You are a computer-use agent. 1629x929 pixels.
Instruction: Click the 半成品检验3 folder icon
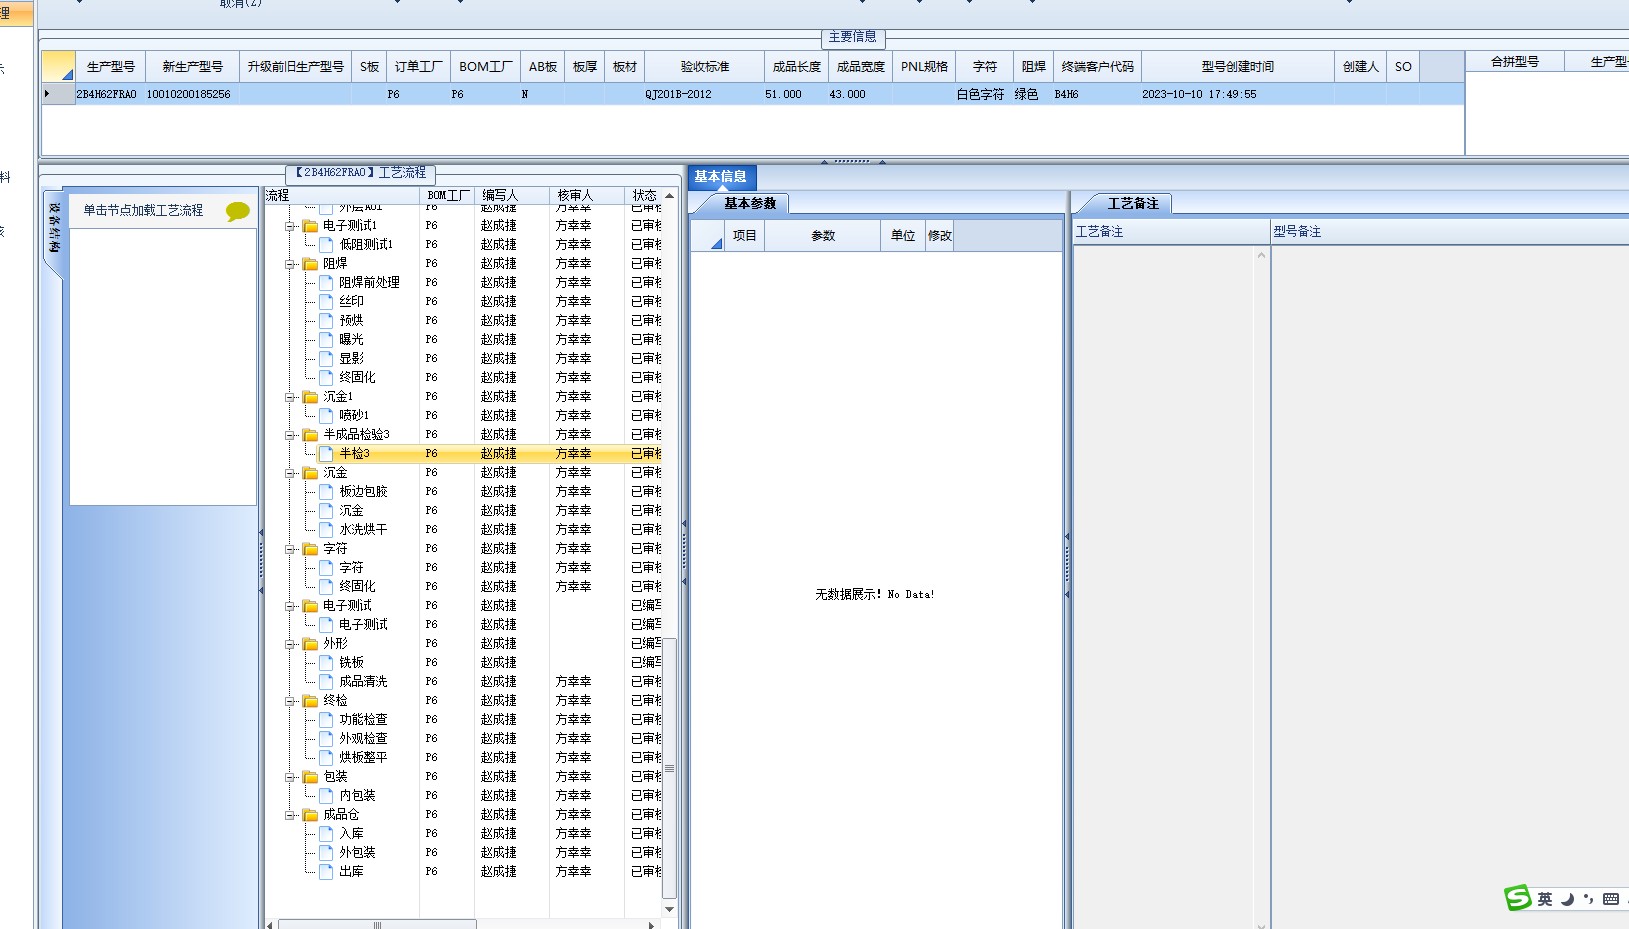point(311,435)
